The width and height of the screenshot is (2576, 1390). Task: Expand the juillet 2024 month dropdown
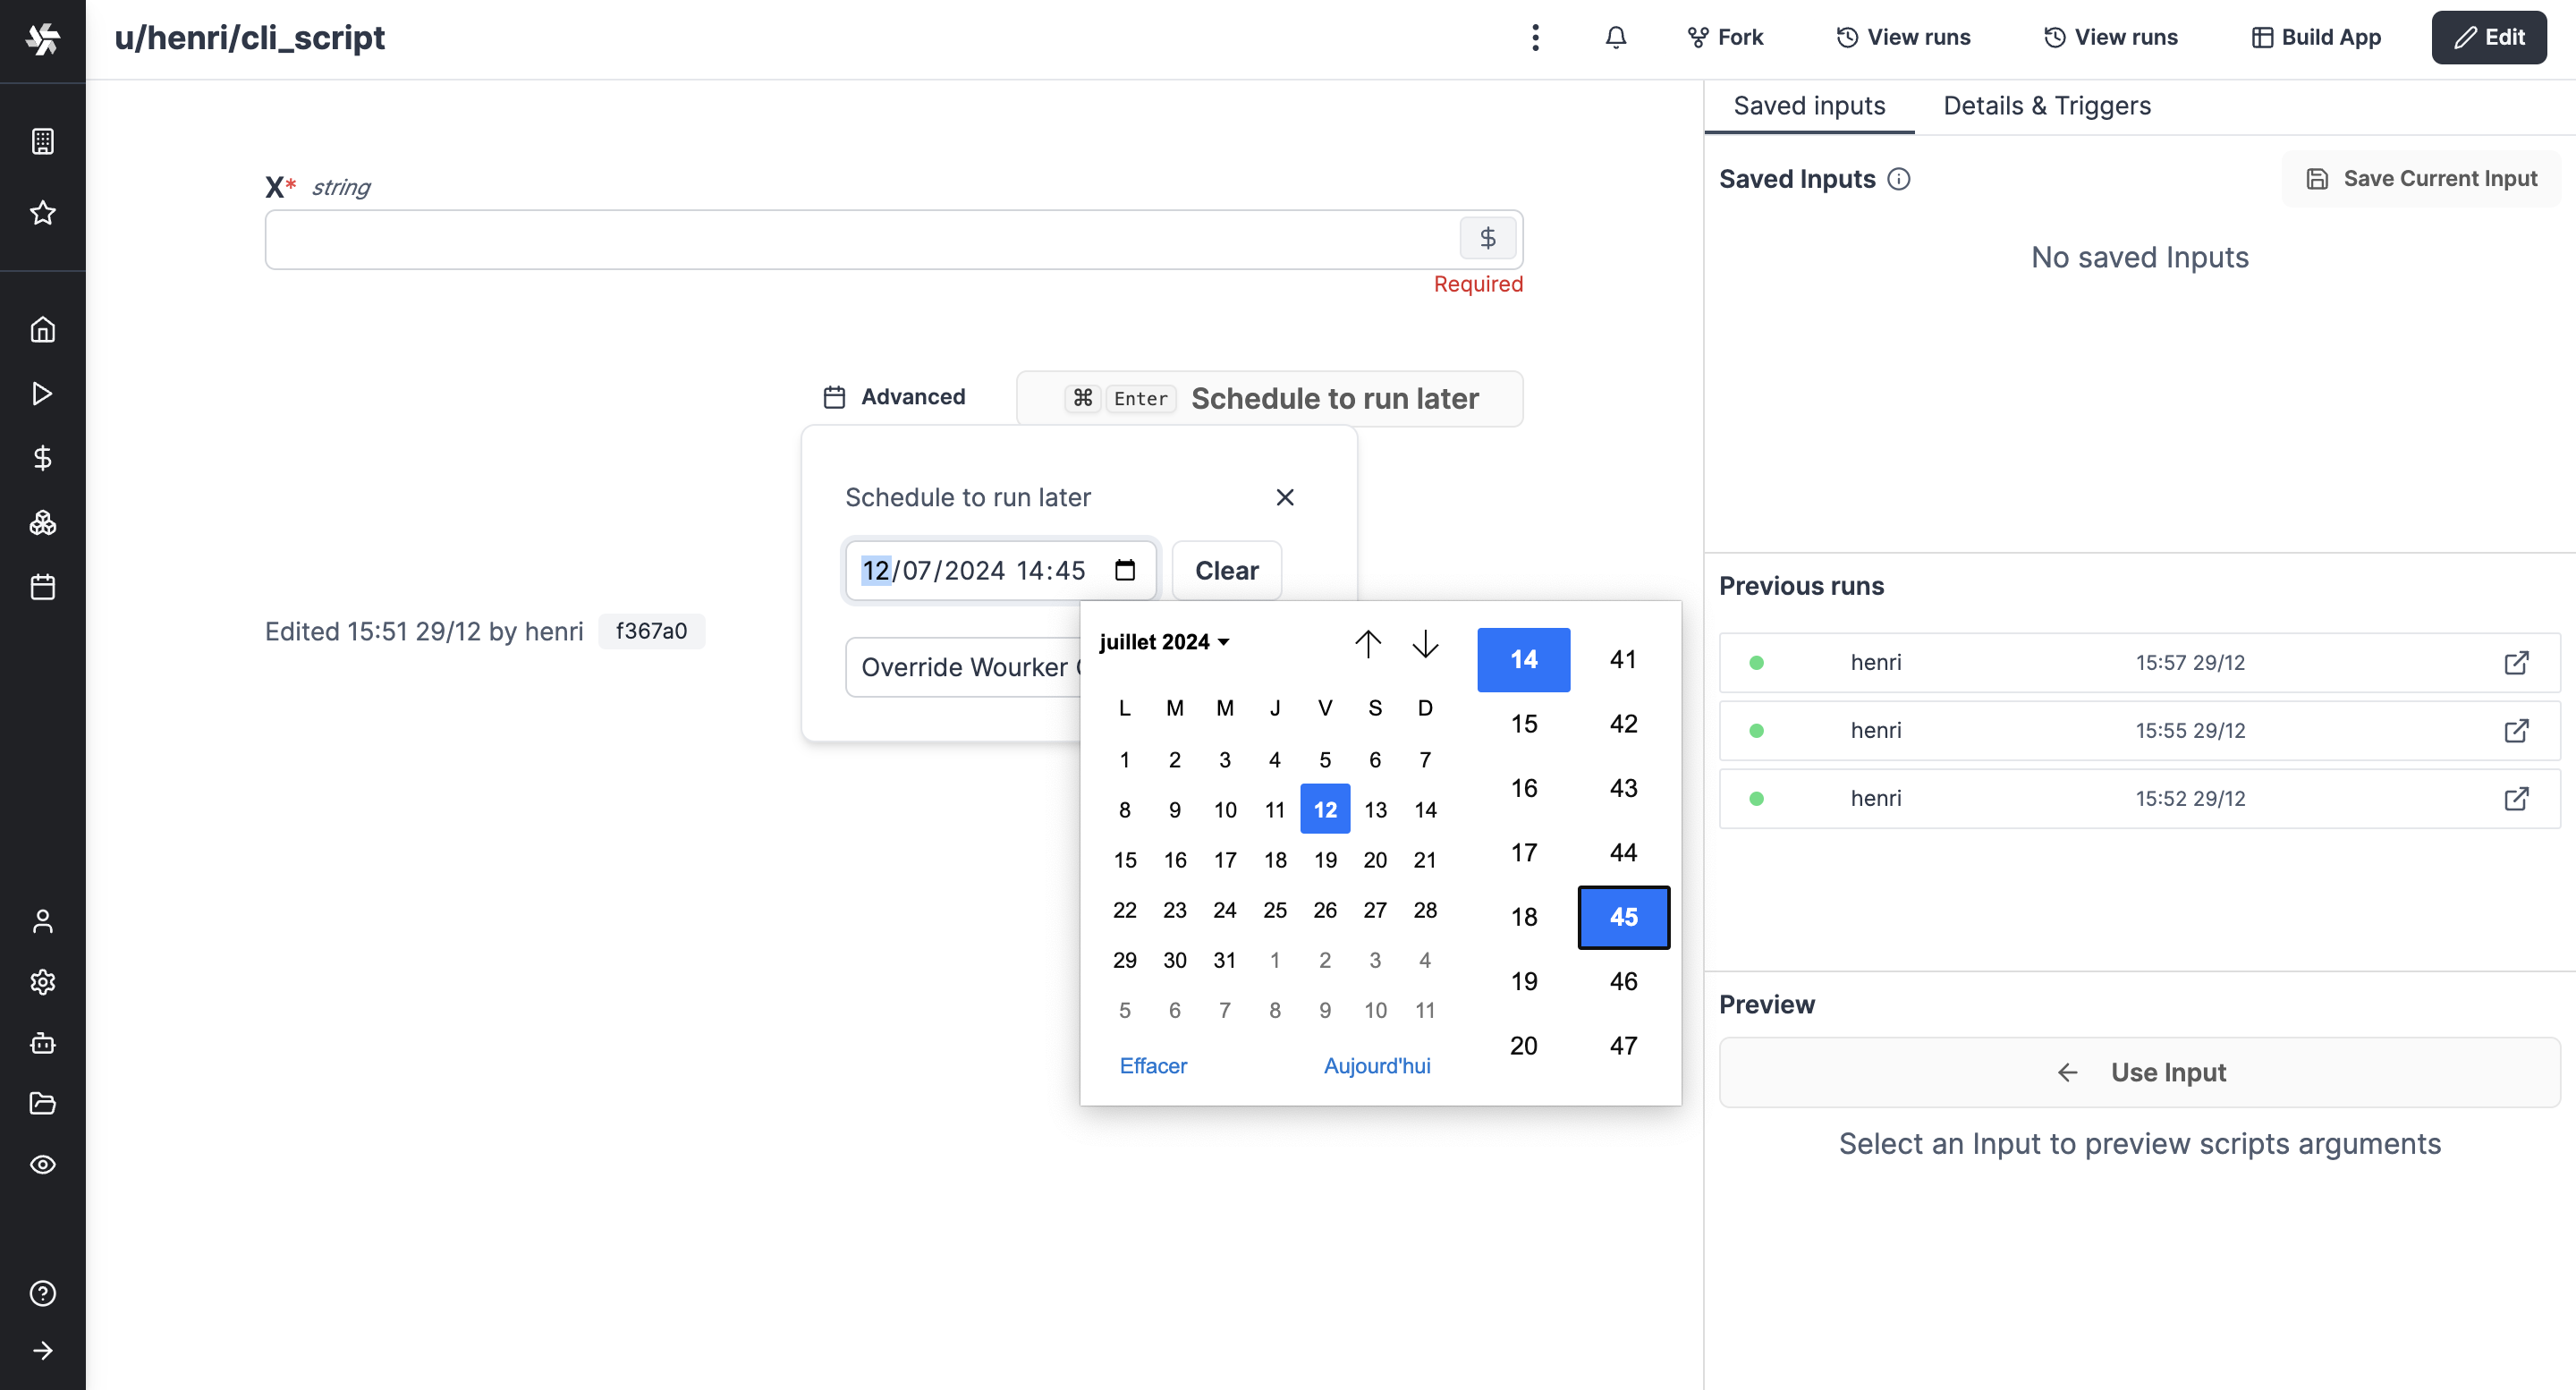coord(1164,642)
